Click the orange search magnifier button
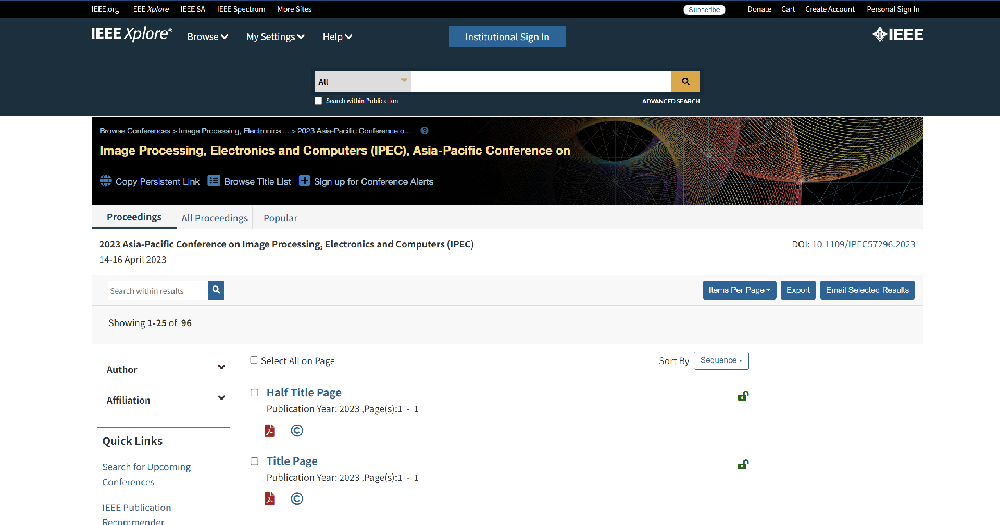Viewport: 1000px width, 525px height. point(685,81)
